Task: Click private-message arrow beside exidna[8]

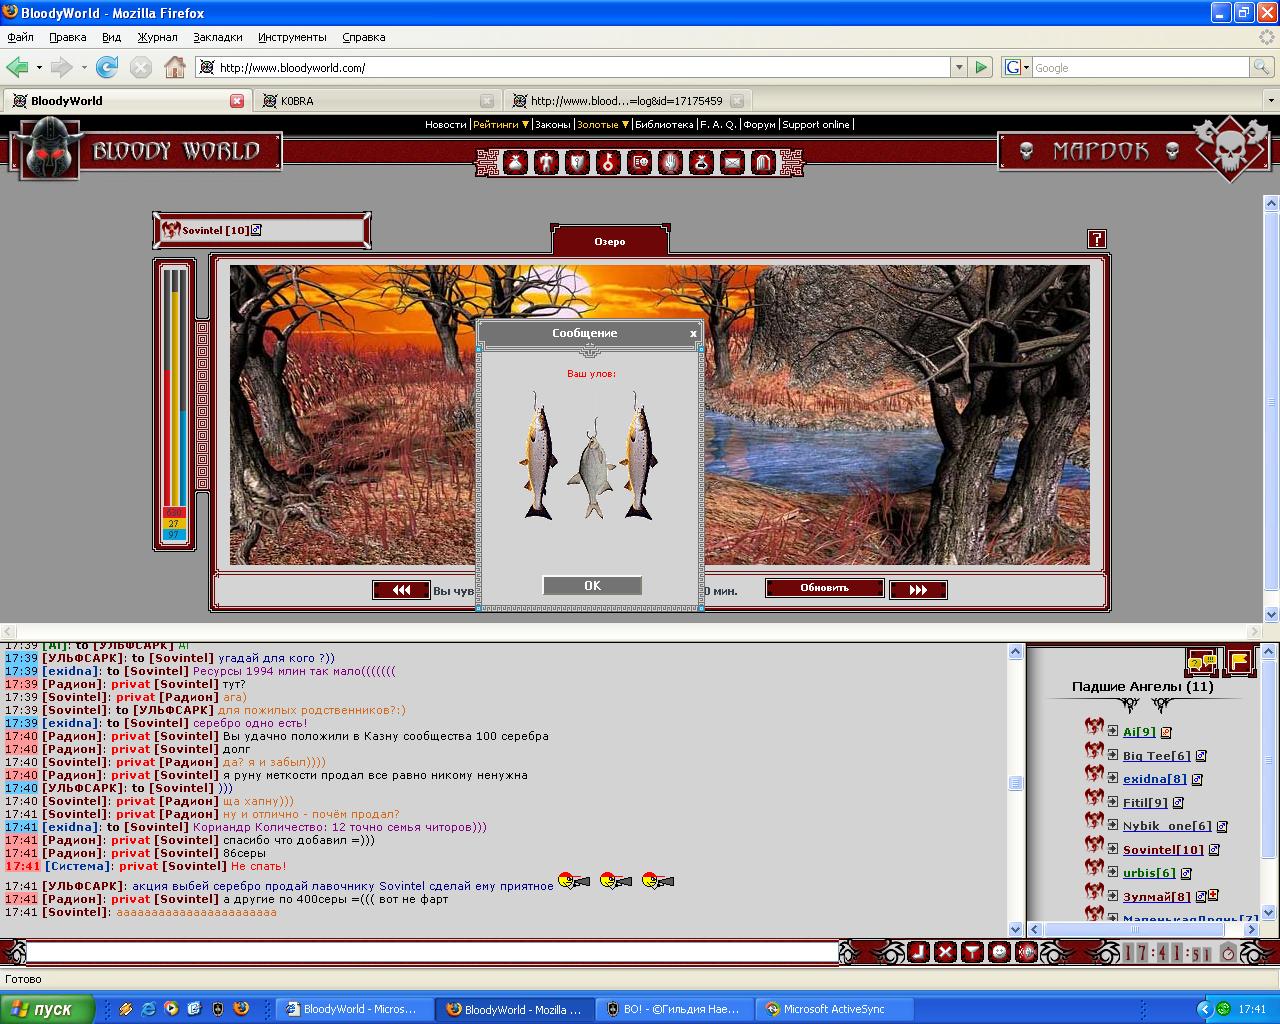Action: point(1113,778)
